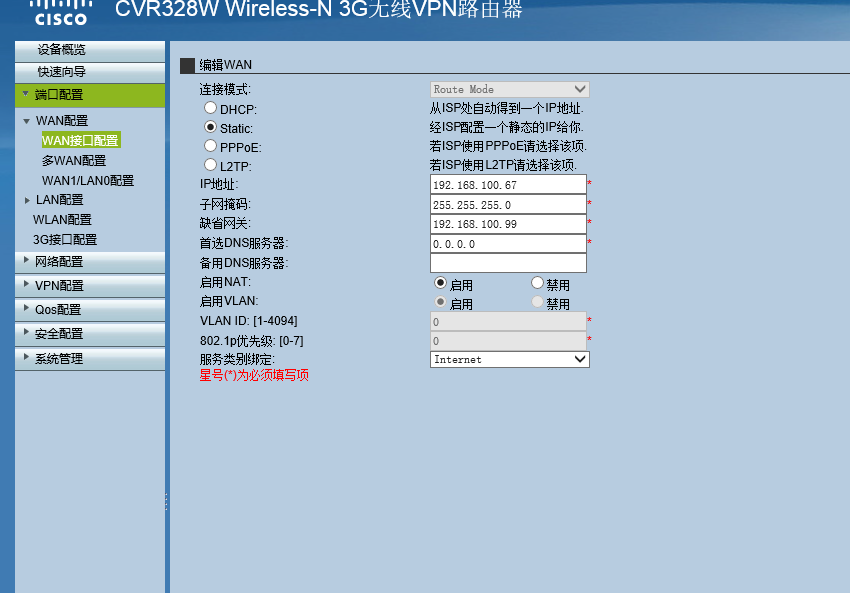The width and height of the screenshot is (850, 593).
Task: Collapse the 端口配置 section arrow
Action: tap(25, 94)
